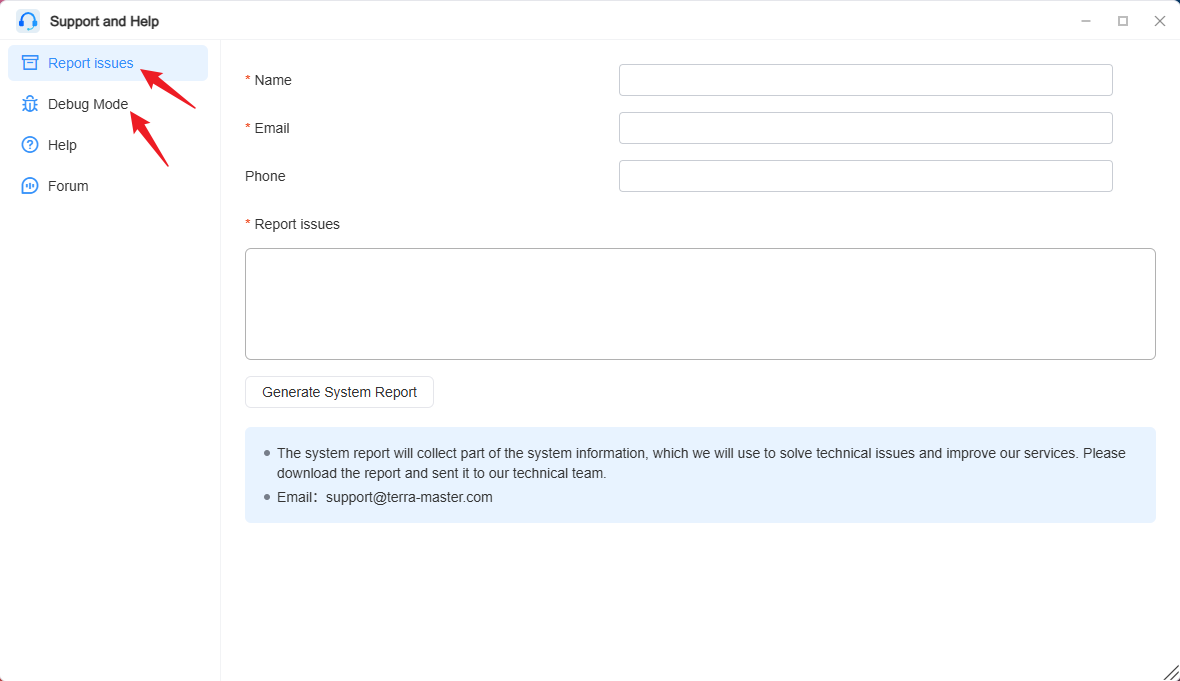Open the Report issues sidebar tab
Image resolution: width=1180 pixels, height=681 pixels.
point(108,63)
